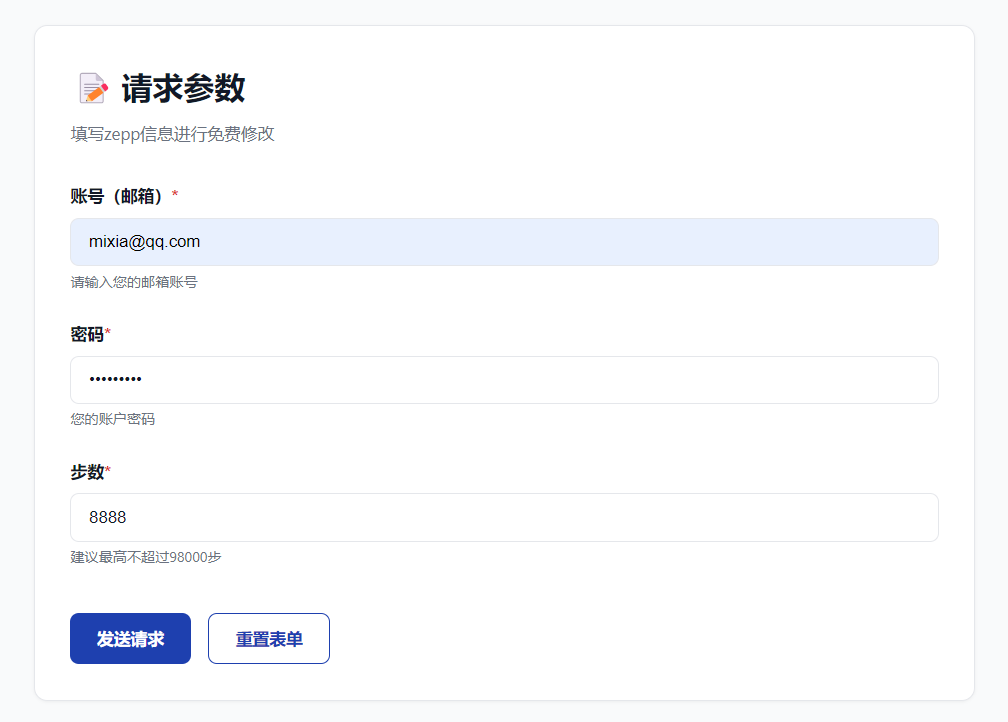This screenshot has height=722, width=1008.
Task: Click the subtitle 填写zepp信息进行免费修改
Action: pos(172,134)
